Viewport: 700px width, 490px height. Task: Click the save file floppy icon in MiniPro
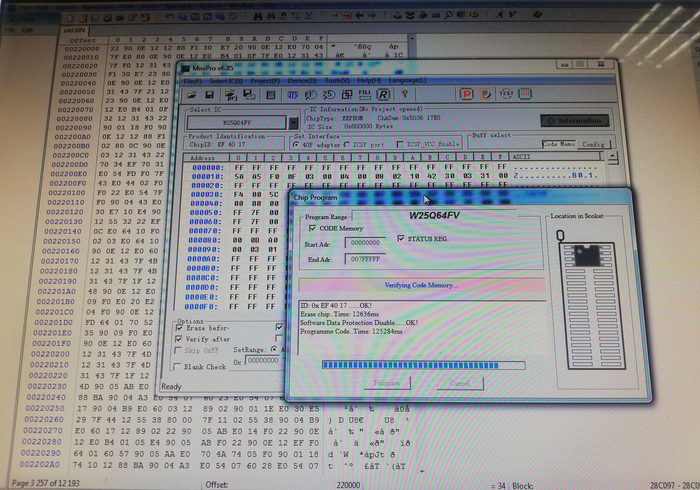(209, 95)
